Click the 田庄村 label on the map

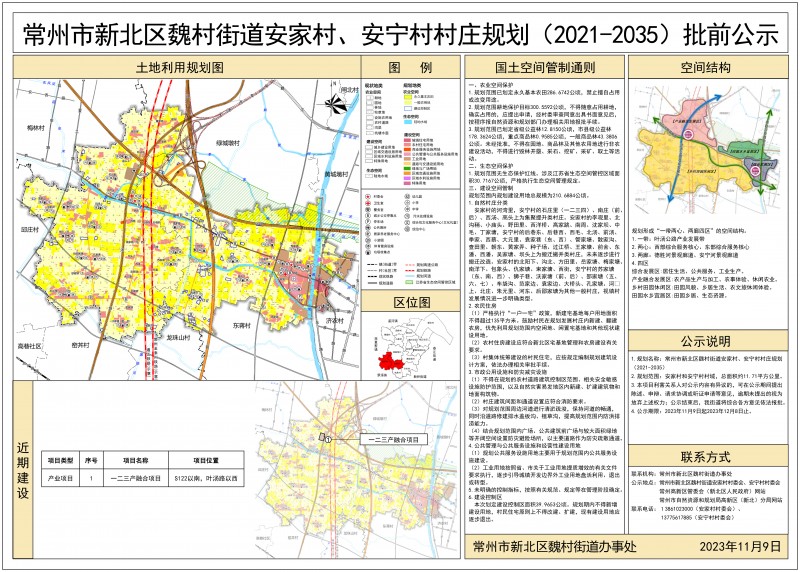[x=30, y=230]
